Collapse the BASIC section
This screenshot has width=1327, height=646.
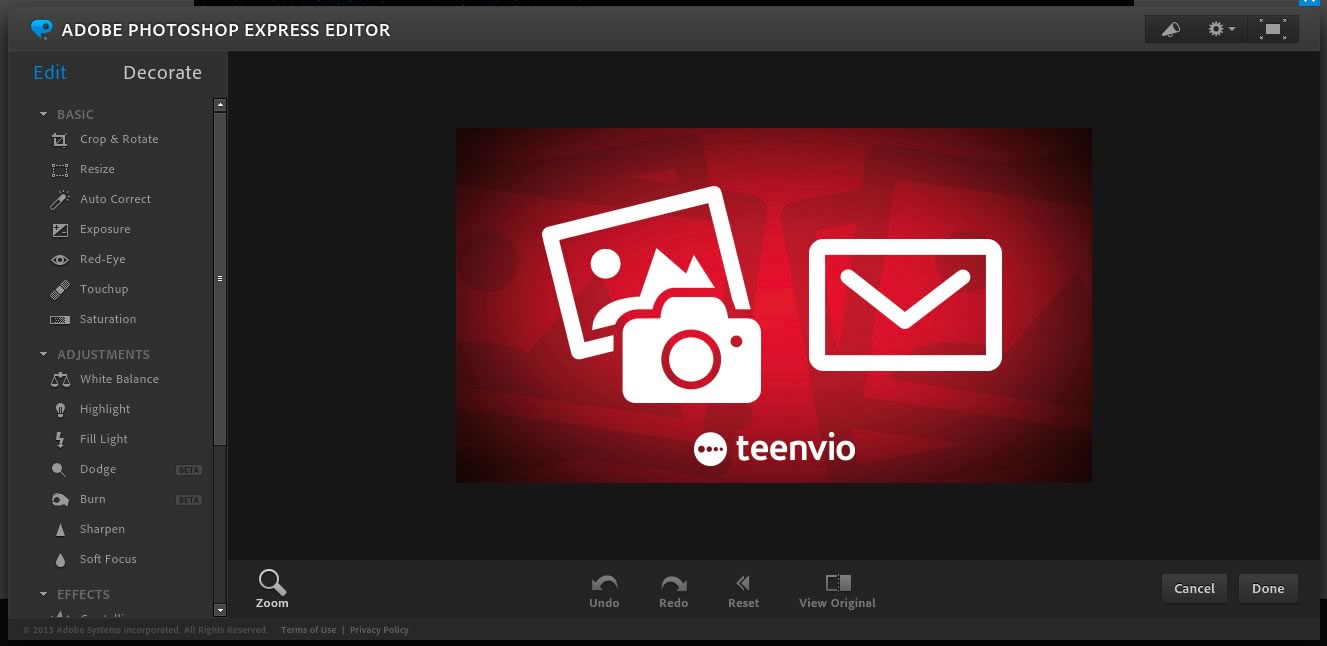44,115
